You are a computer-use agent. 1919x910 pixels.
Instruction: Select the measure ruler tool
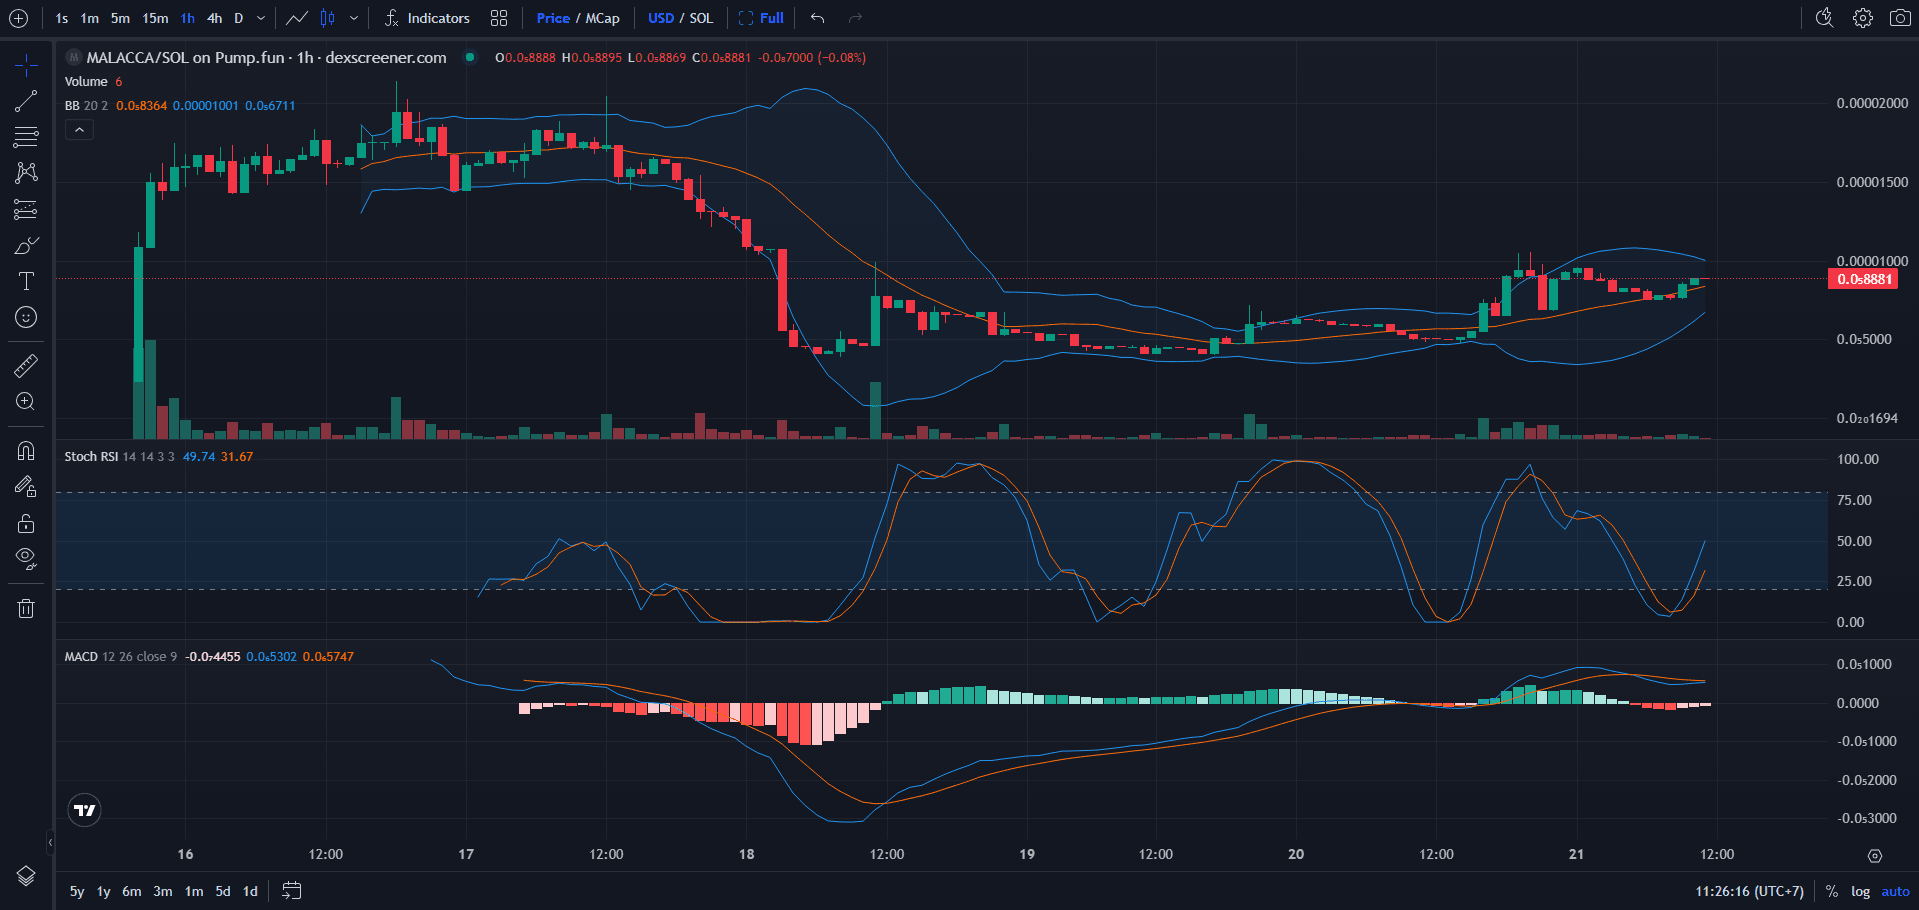point(25,365)
